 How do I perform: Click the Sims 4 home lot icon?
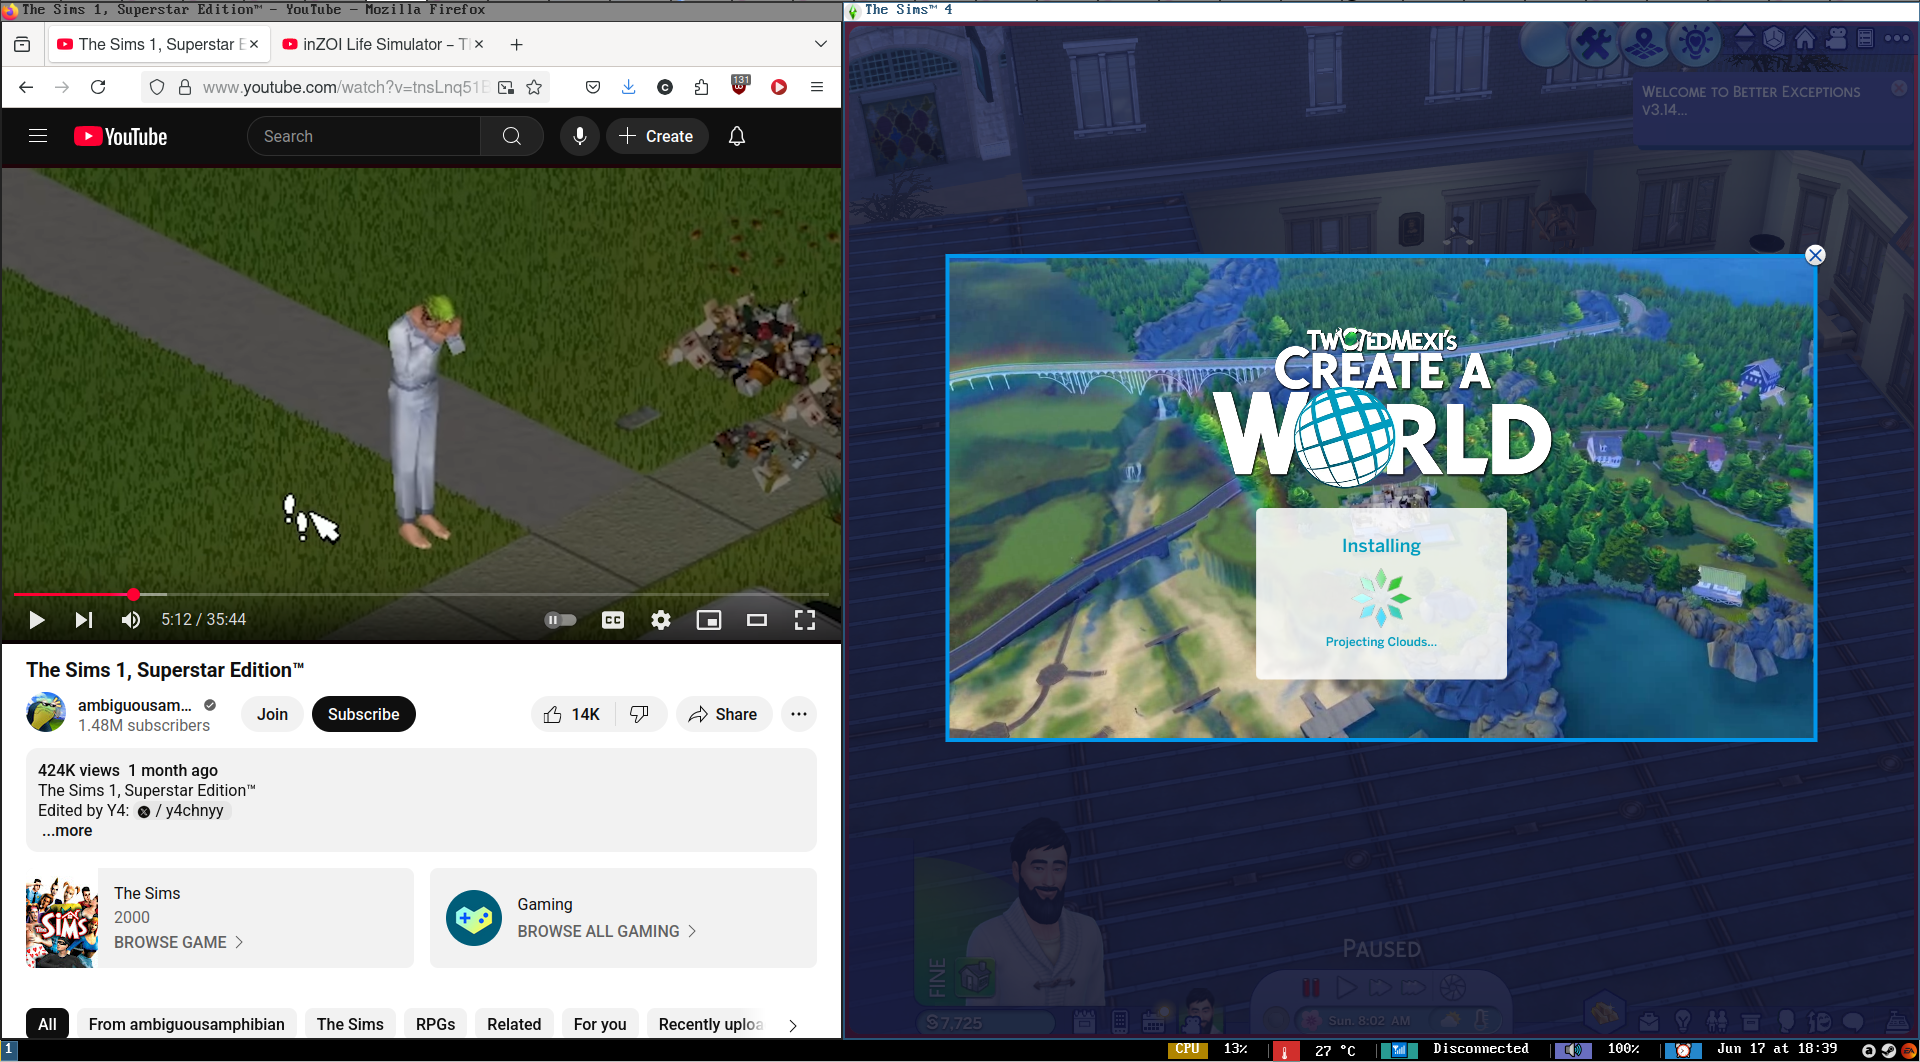click(x=1805, y=39)
